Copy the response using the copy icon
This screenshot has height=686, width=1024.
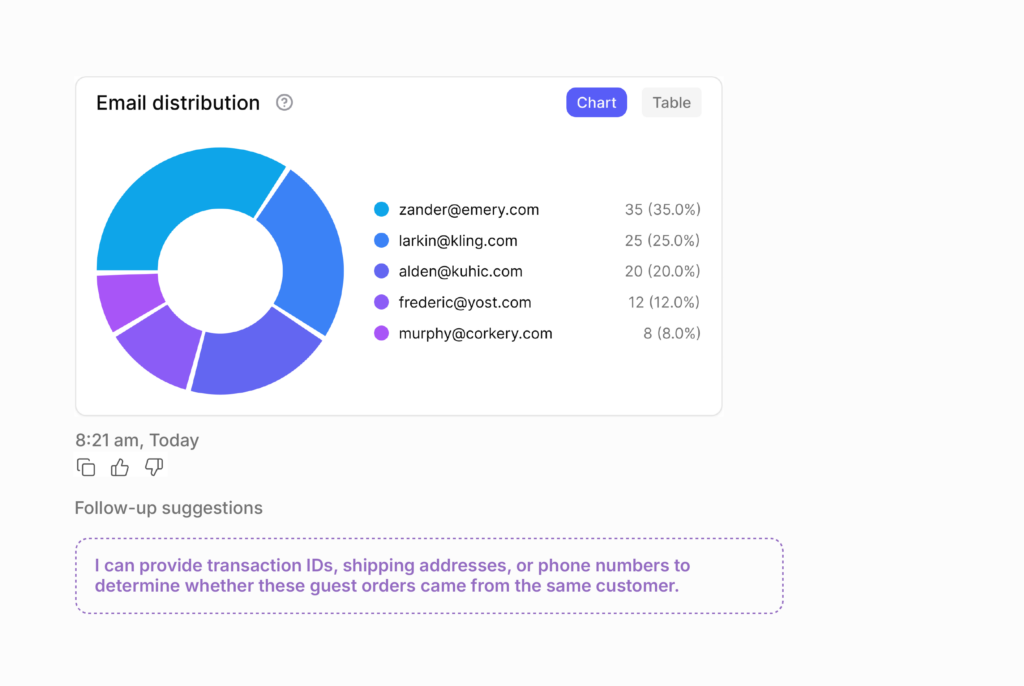click(x=86, y=467)
